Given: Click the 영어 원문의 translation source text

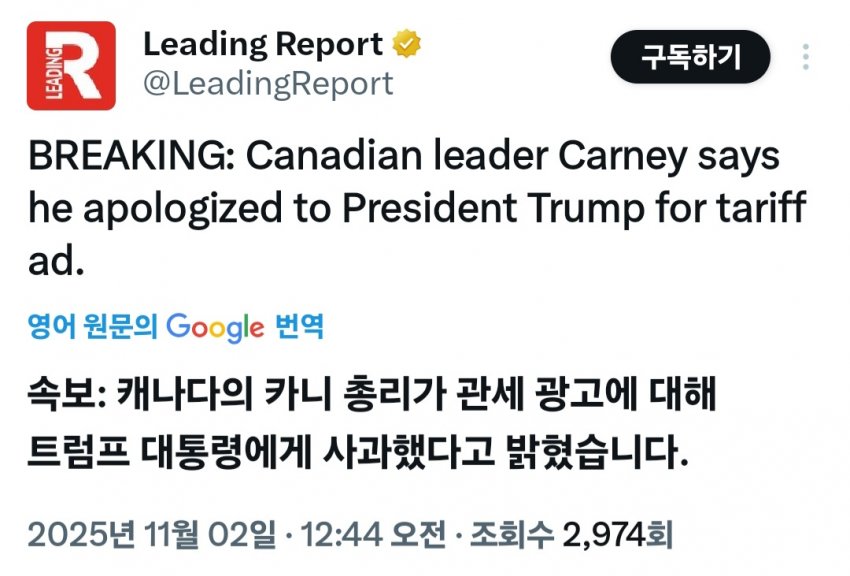Looking at the screenshot, I should point(93,326).
